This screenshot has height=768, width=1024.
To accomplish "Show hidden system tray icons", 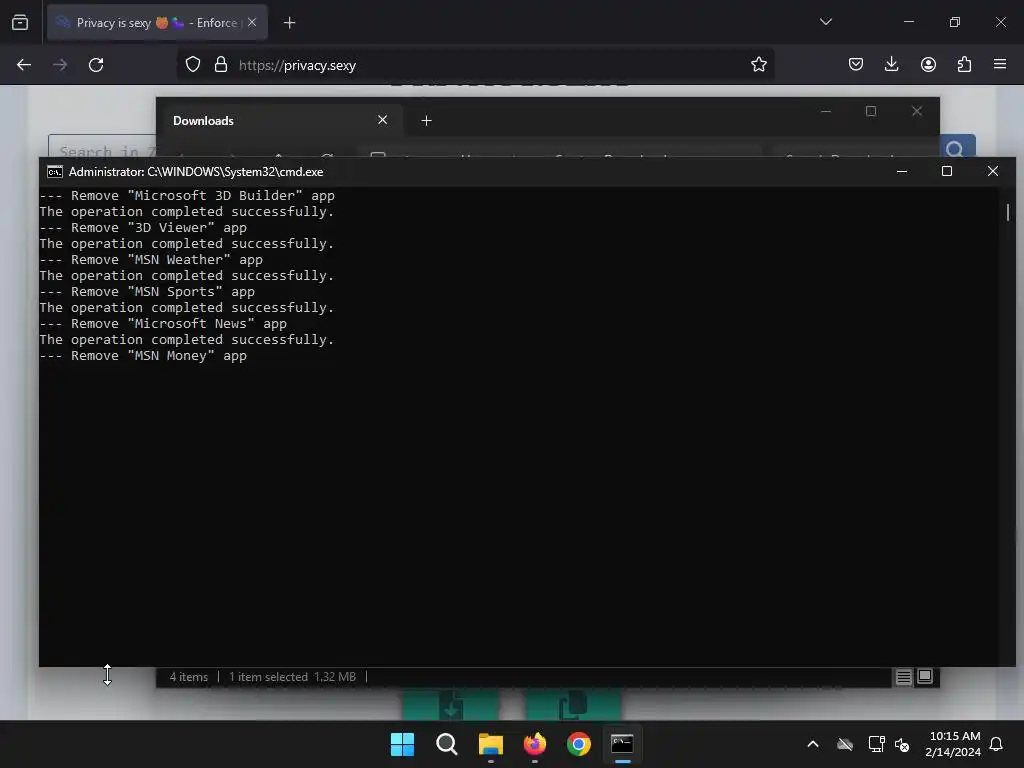I will click(x=813, y=744).
